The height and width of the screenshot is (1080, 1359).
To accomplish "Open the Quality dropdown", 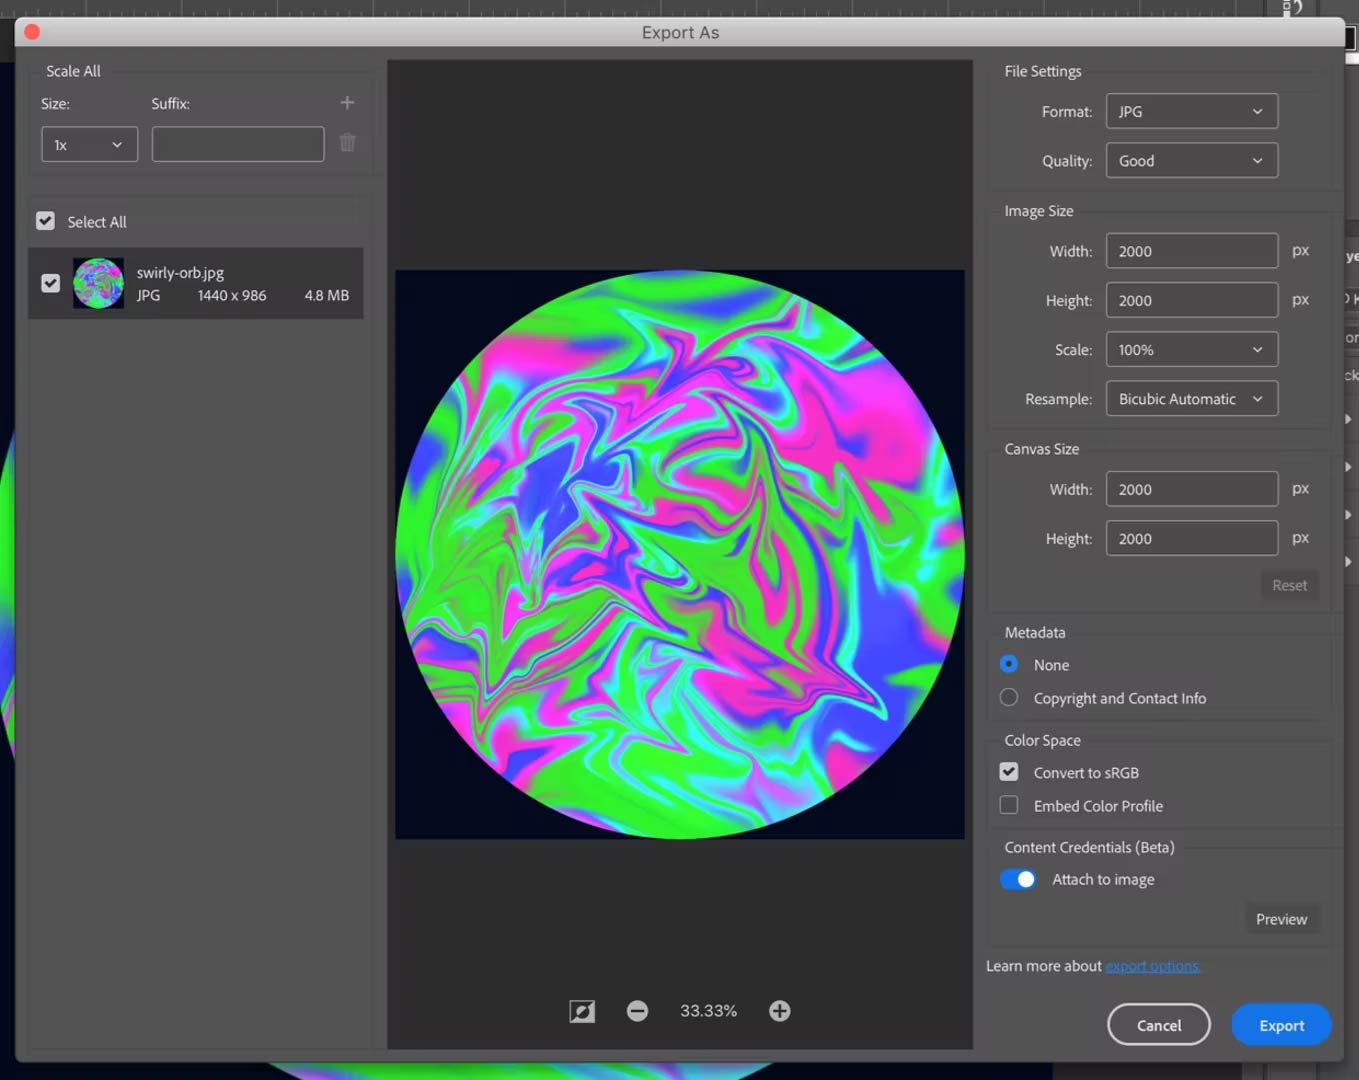I will [x=1191, y=160].
